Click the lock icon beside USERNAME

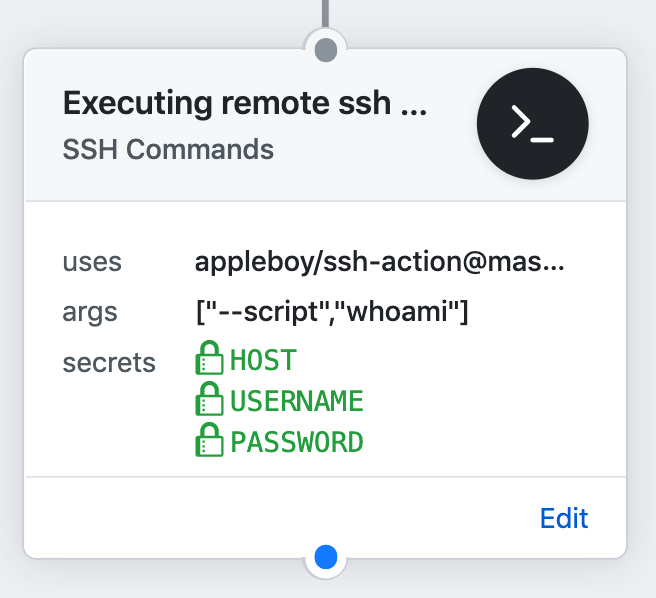(209, 401)
